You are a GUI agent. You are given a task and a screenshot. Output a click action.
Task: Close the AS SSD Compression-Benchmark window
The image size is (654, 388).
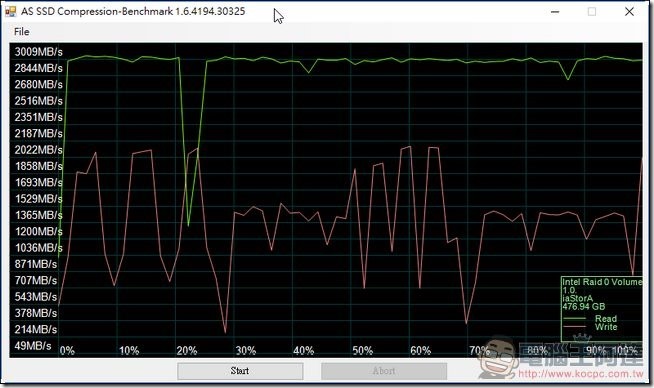tap(629, 12)
